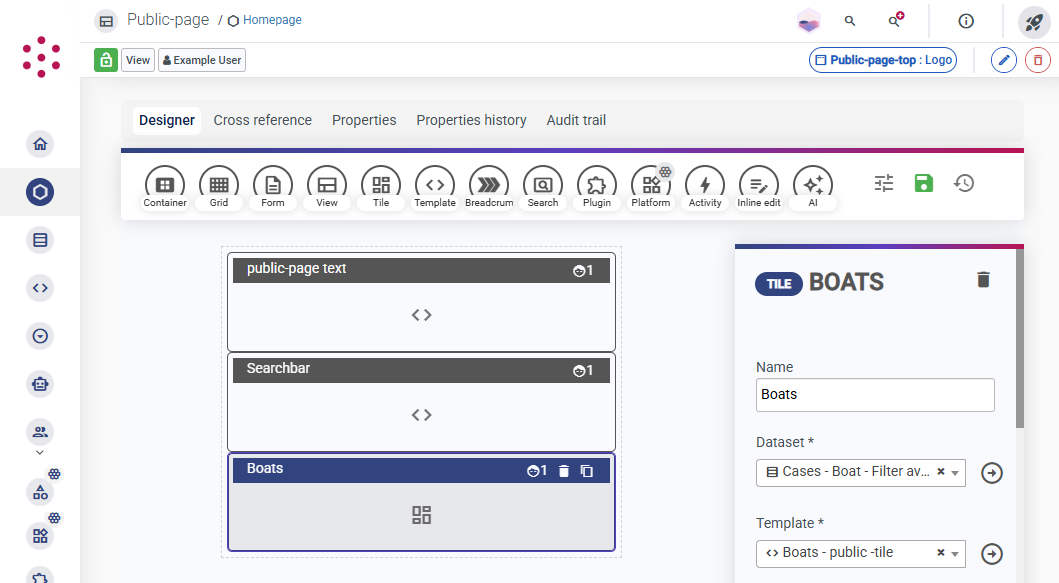Open the circled dropdown sidebar icon
1059x583 pixels.
tap(41, 336)
